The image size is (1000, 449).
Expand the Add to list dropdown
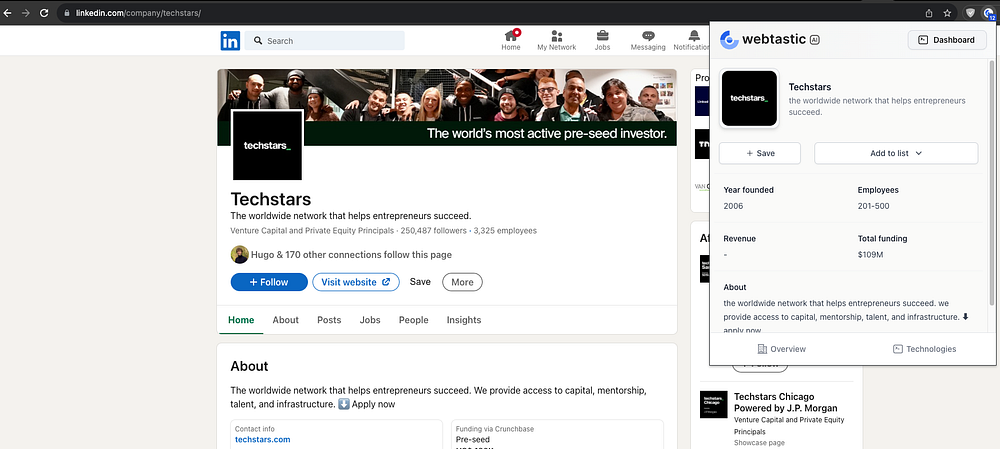click(896, 153)
